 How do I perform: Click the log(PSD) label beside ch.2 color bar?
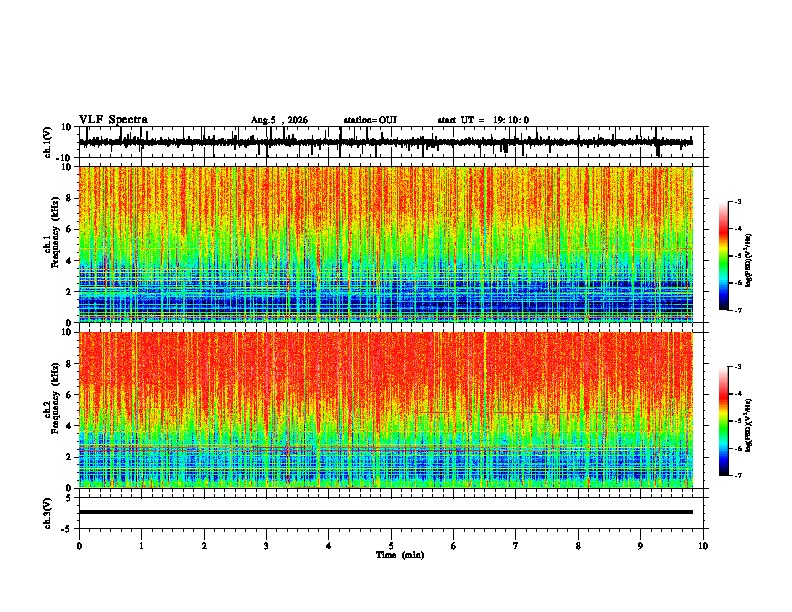(749, 424)
